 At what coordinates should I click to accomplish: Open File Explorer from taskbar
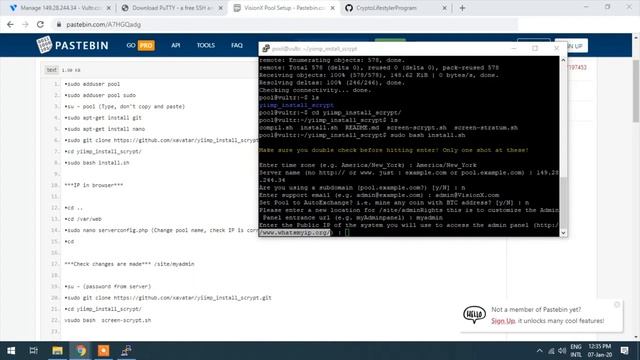pyautogui.click(x=57, y=351)
